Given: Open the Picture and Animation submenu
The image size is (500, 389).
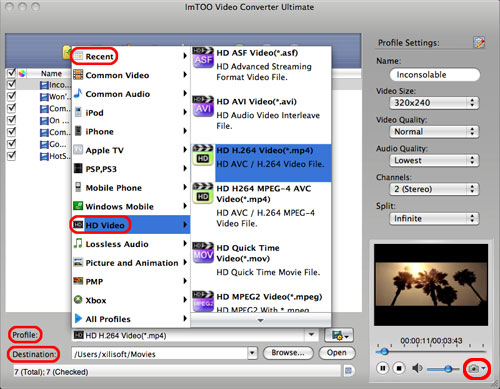Looking at the screenshot, I should tap(131, 263).
